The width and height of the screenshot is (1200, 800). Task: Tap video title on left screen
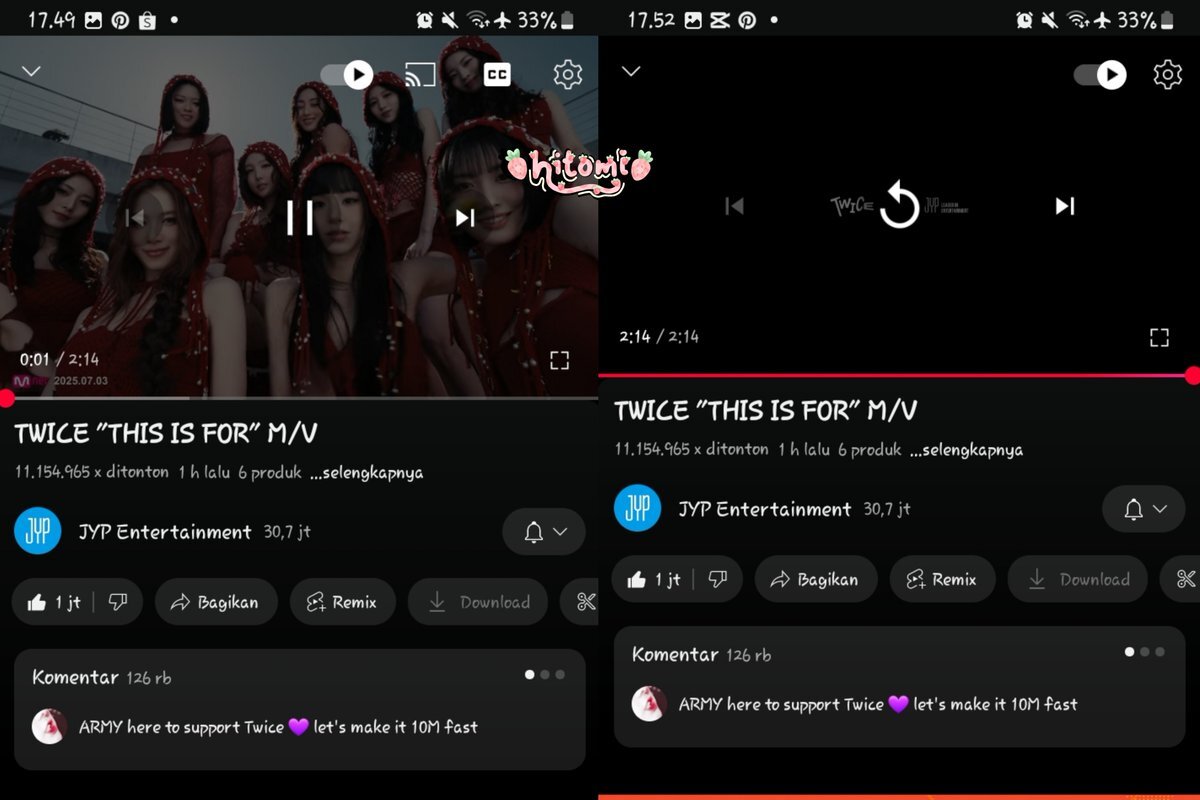[166, 433]
